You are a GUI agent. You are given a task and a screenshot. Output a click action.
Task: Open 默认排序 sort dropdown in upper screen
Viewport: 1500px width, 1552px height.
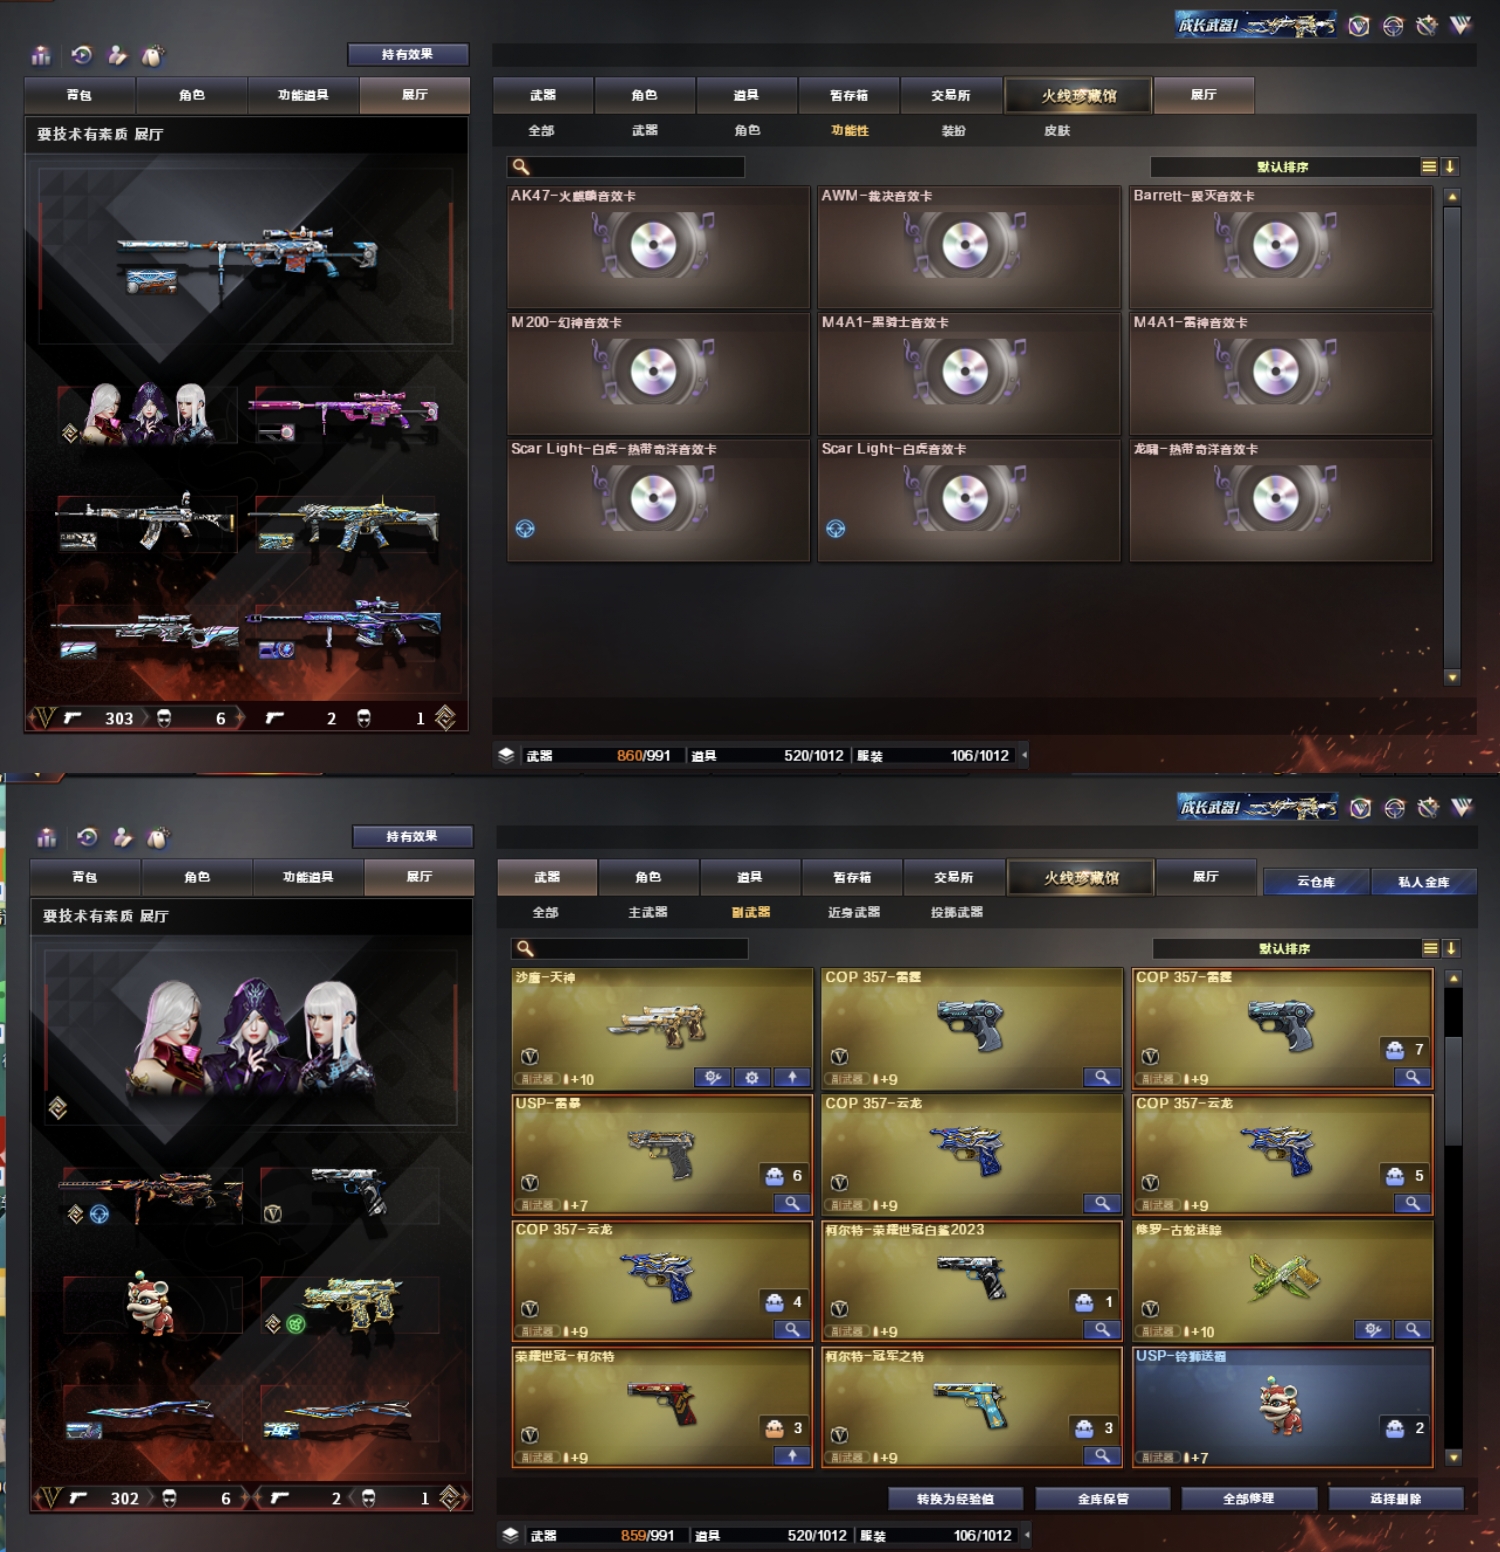[1283, 167]
